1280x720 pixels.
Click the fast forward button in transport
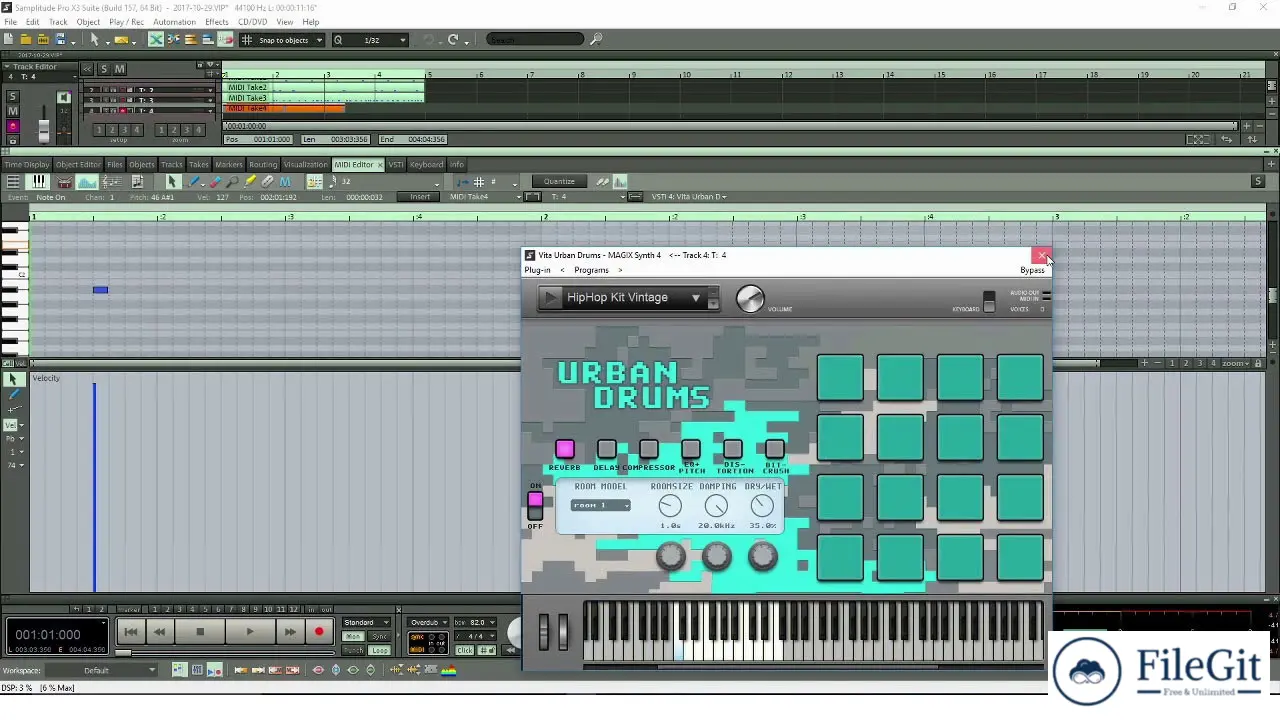click(289, 631)
